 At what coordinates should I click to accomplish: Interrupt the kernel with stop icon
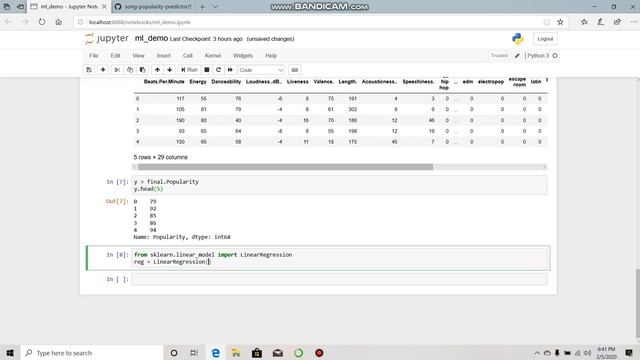coord(207,70)
